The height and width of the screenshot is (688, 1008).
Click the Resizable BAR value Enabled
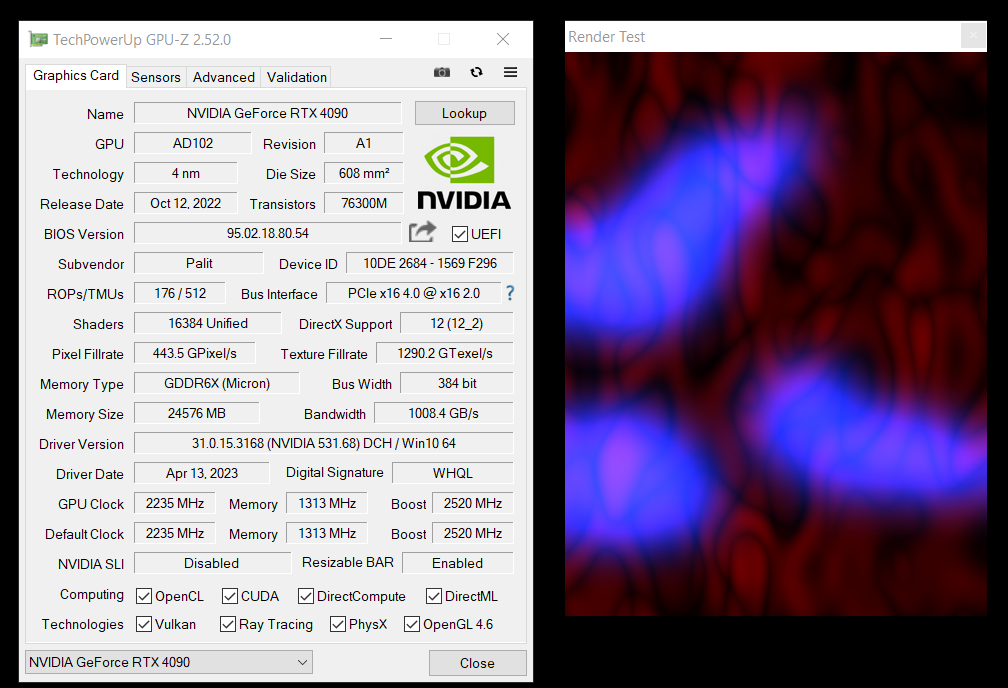click(x=458, y=563)
